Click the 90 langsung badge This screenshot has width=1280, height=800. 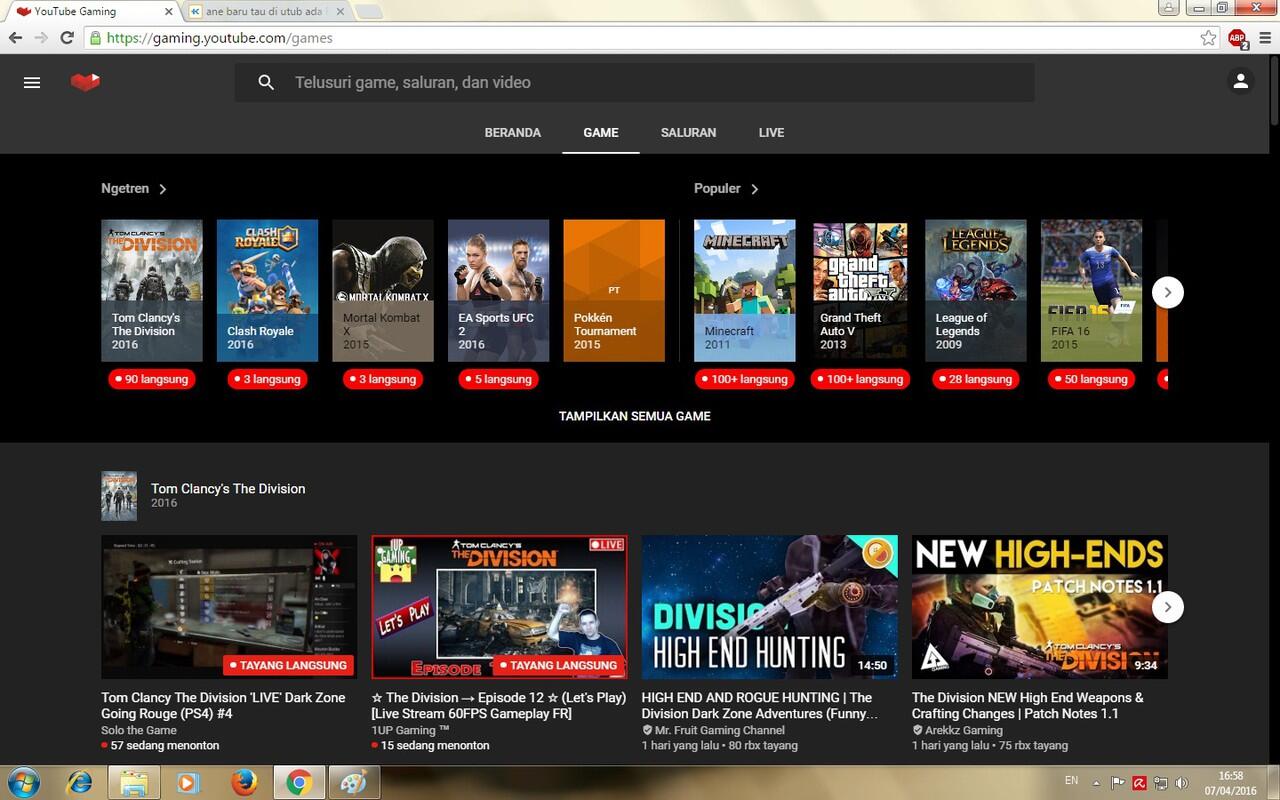coord(152,379)
